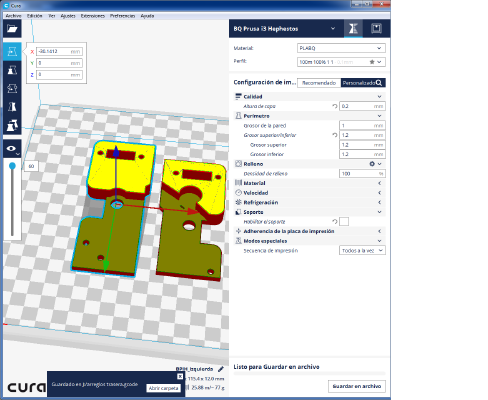Click the Y position input field
This screenshot has width=488, height=400.
point(59,63)
